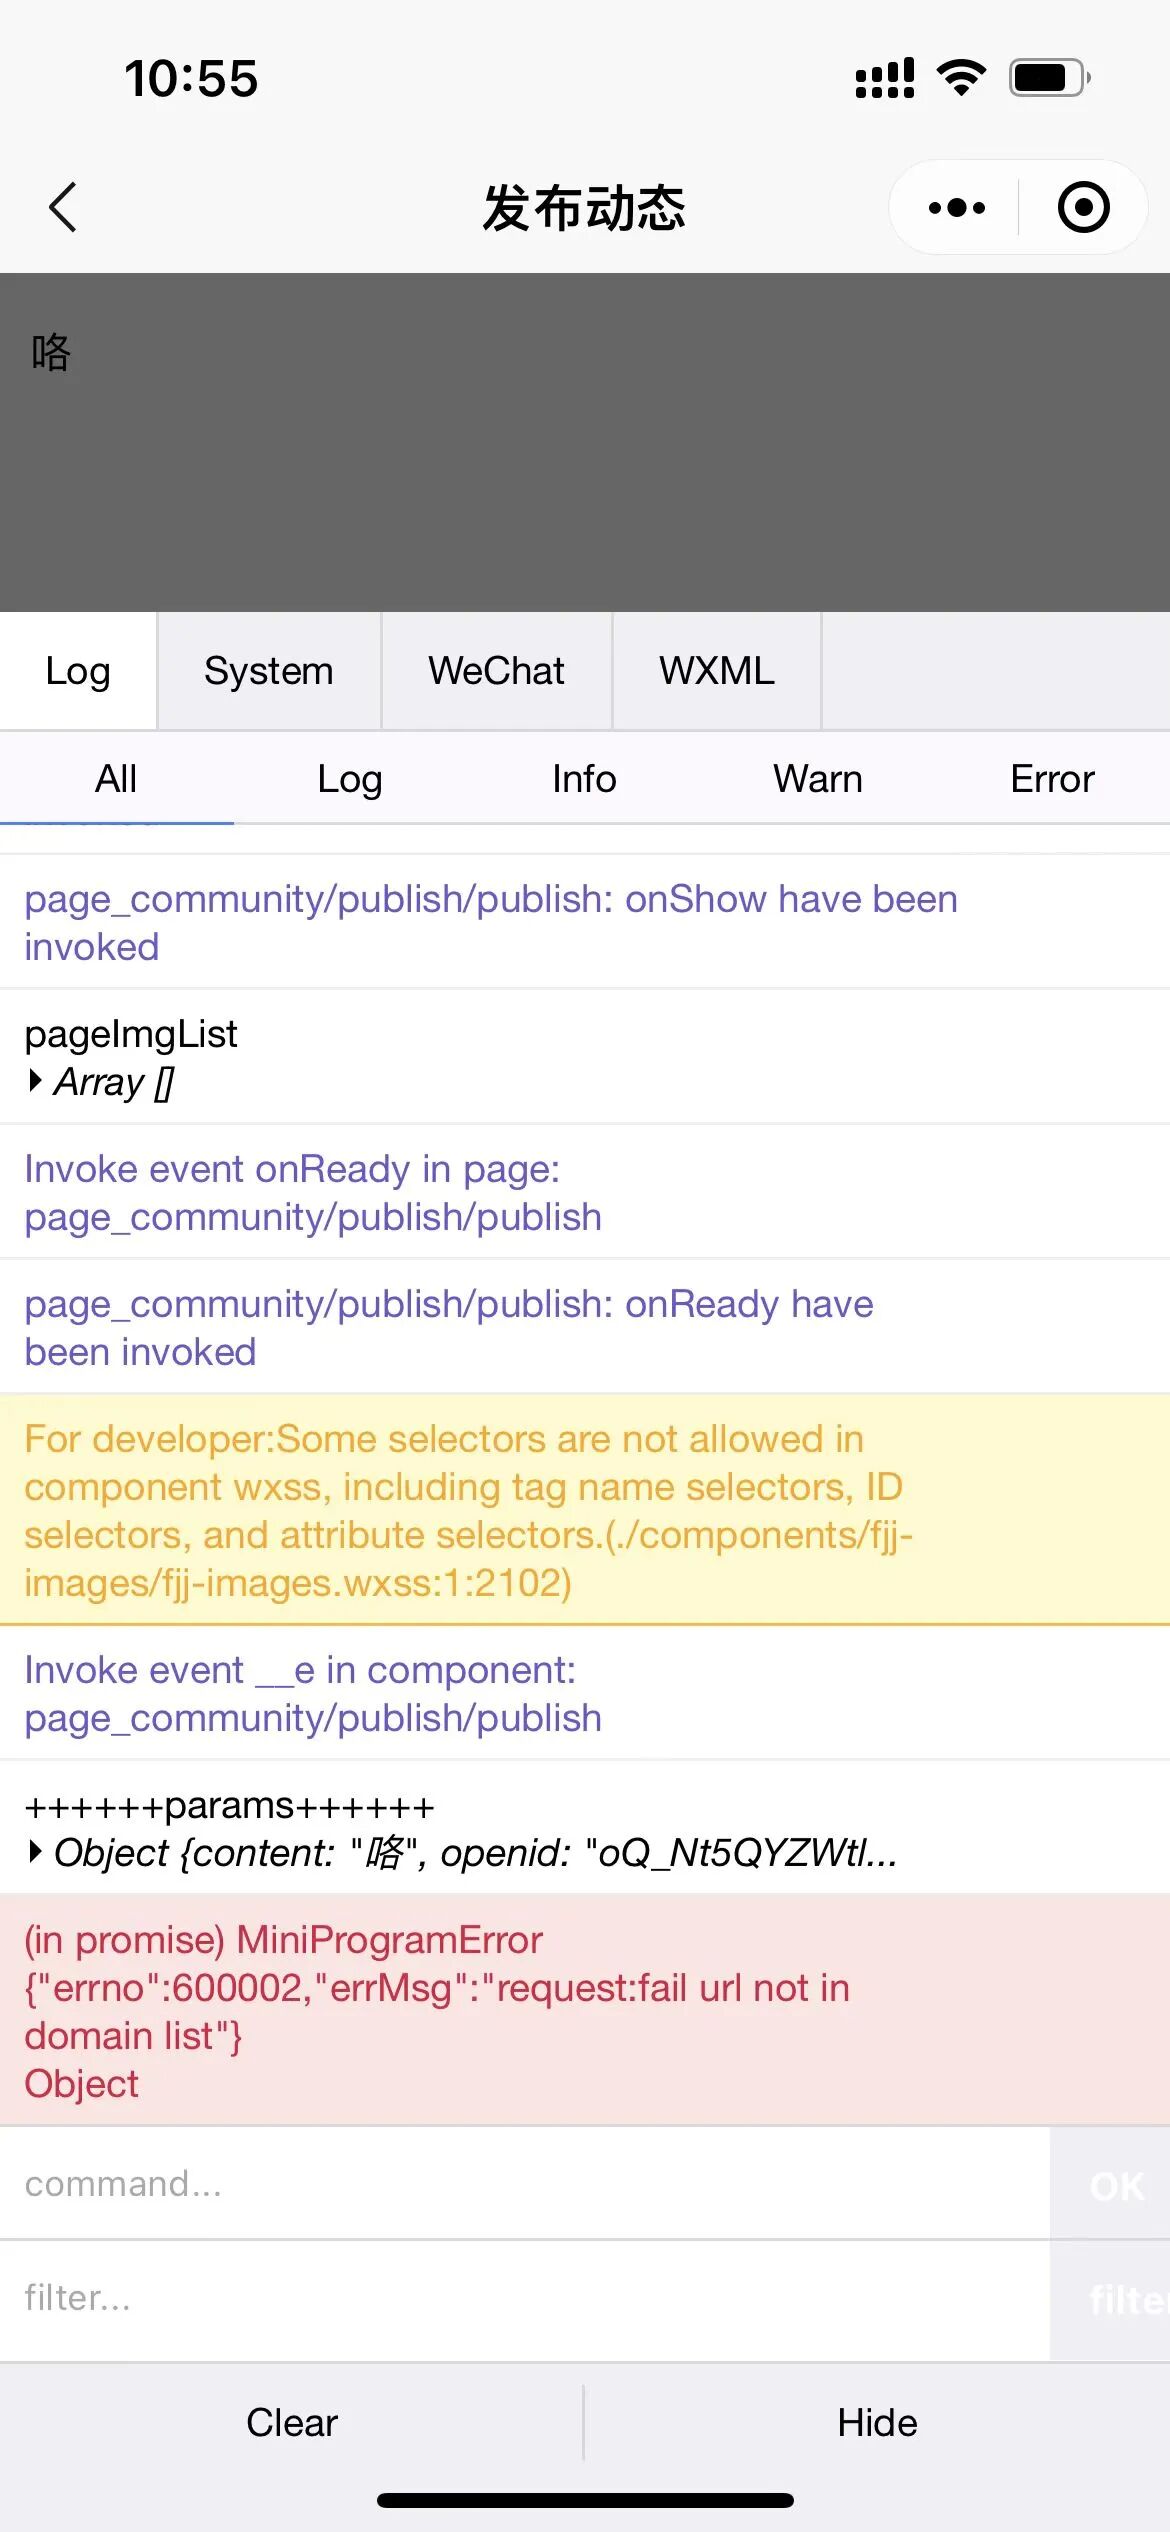Click the command input field

point(524,2183)
